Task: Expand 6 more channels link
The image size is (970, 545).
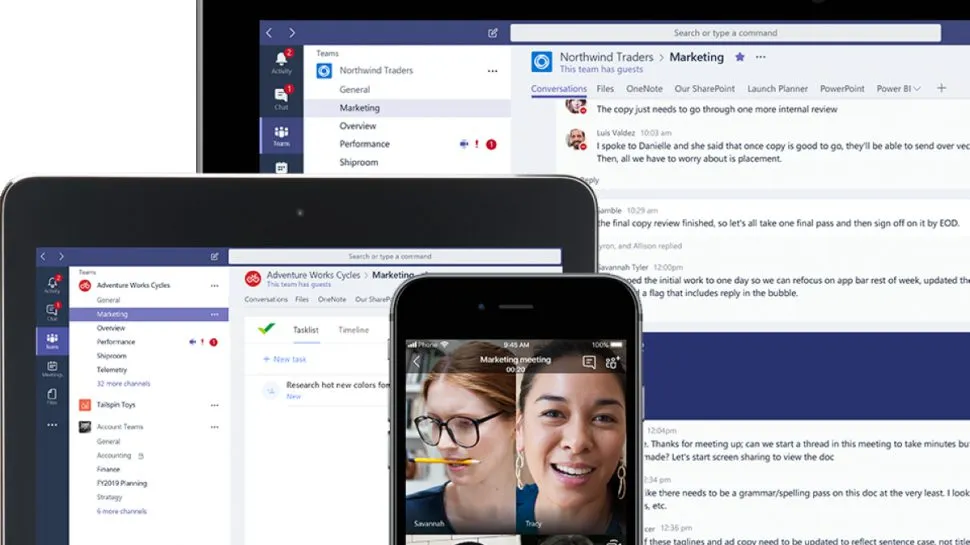Action: click(x=121, y=511)
